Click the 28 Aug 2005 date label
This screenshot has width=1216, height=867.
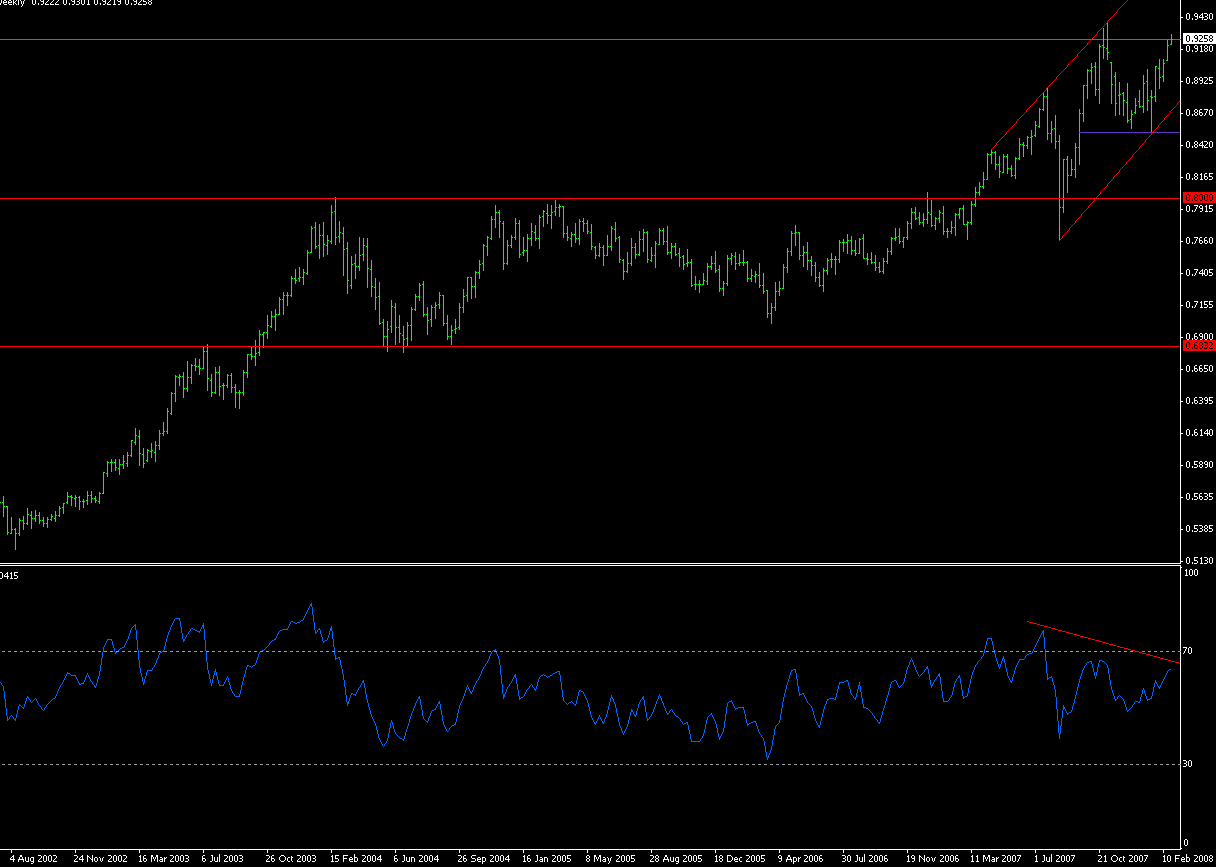677,858
